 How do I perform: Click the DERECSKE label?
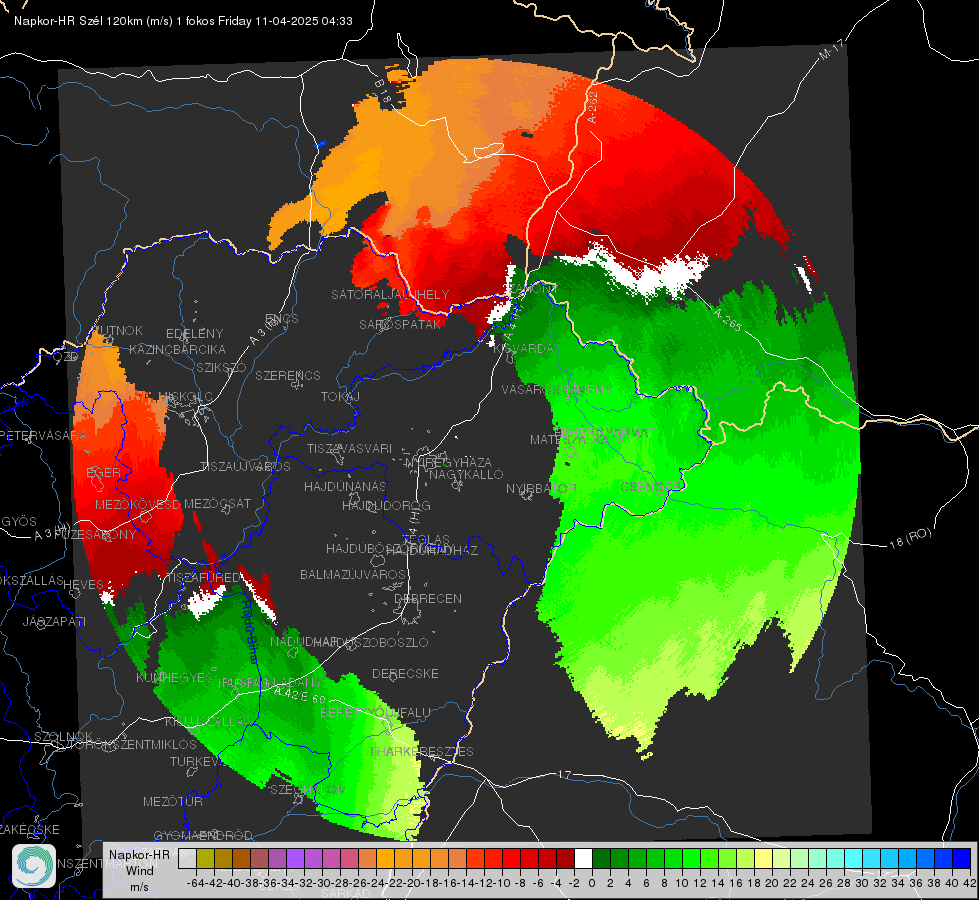point(405,673)
